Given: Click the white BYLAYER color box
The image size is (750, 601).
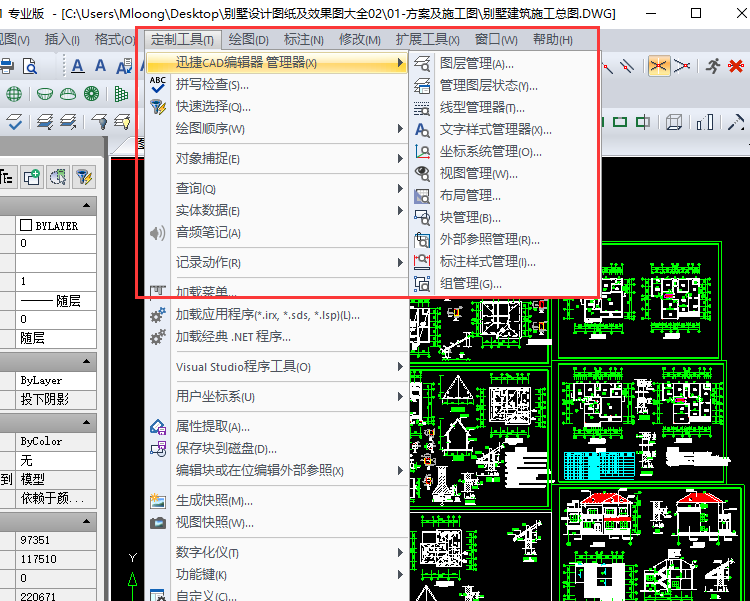Looking at the screenshot, I should click(x=26, y=225).
